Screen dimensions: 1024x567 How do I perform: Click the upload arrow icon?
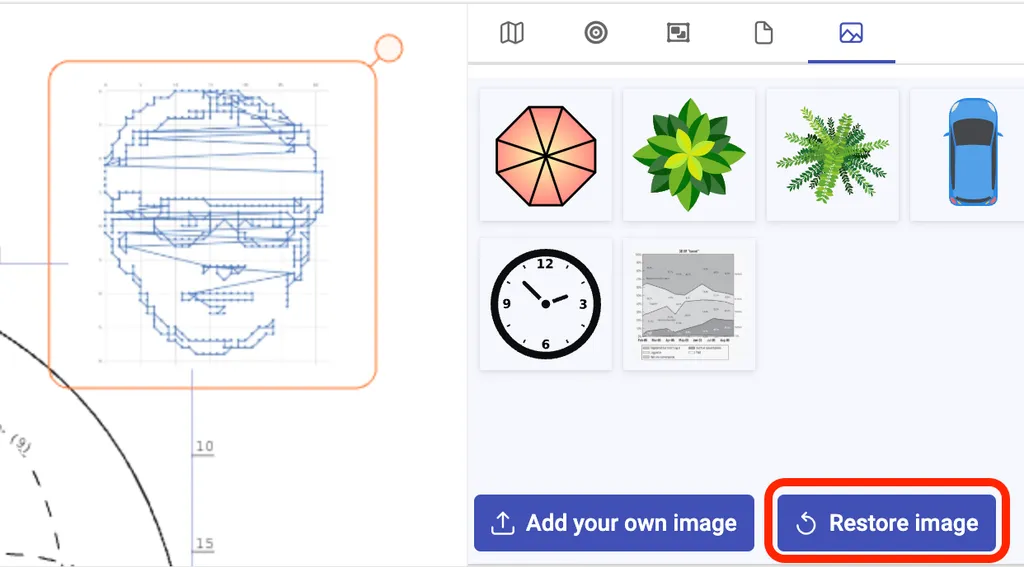(503, 523)
